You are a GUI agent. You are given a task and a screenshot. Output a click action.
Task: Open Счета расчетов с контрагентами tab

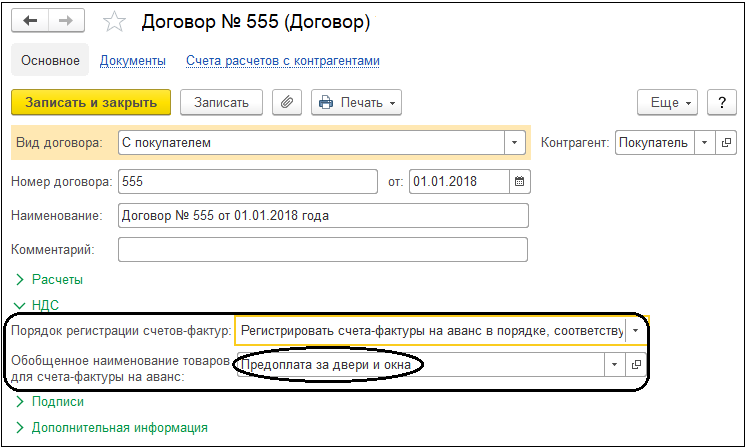(283, 61)
